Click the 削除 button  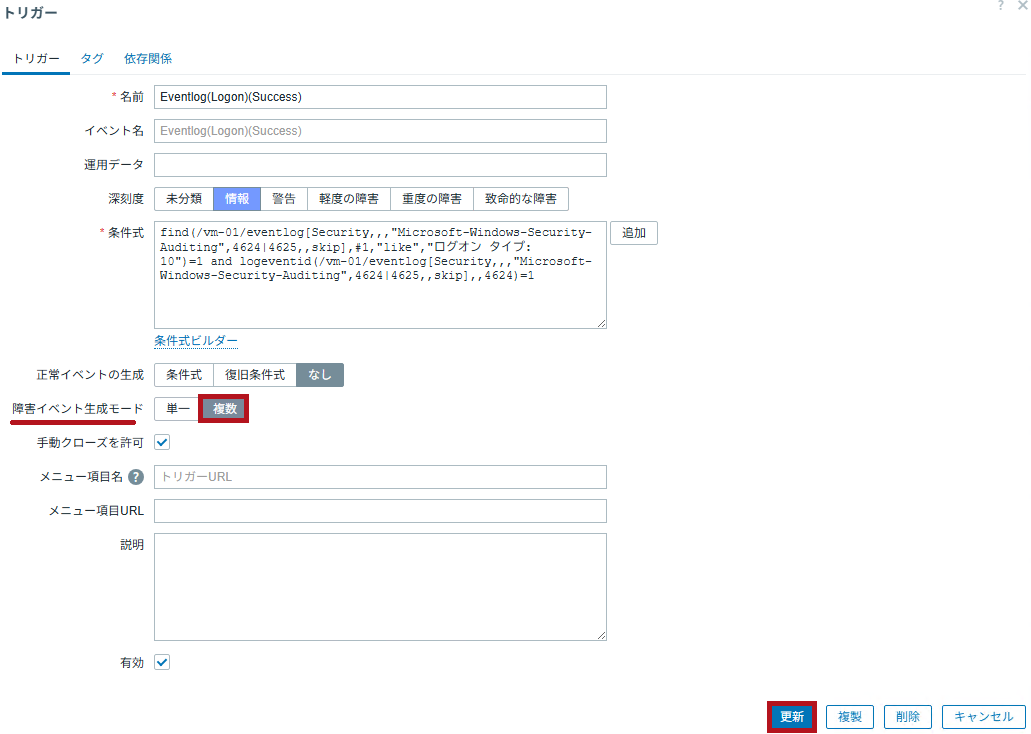(908, 717)
